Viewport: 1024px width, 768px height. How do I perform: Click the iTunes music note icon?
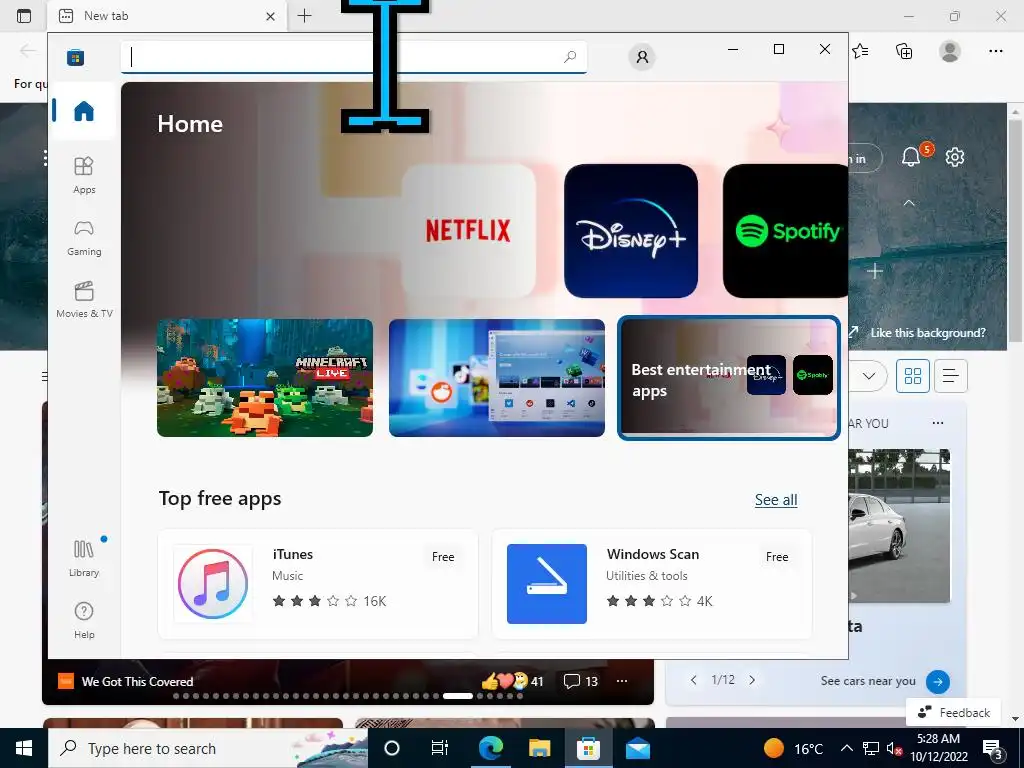click(213, 584)
